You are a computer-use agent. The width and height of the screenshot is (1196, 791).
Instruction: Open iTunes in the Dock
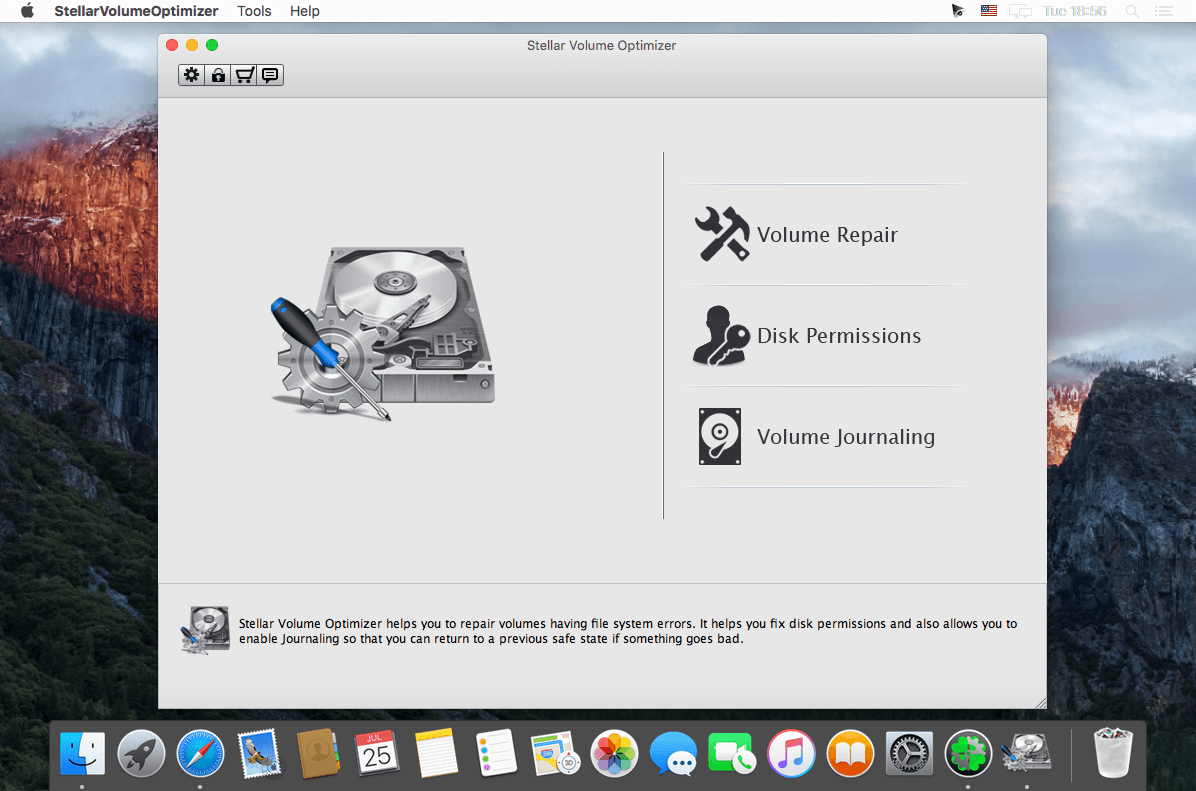pos(791,753)
